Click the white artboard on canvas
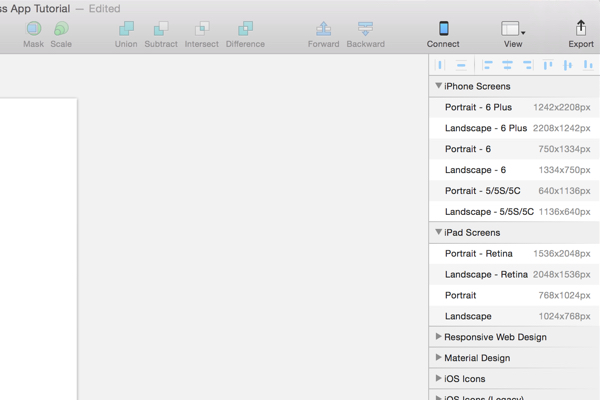600x400 pixels. [38, 249]
